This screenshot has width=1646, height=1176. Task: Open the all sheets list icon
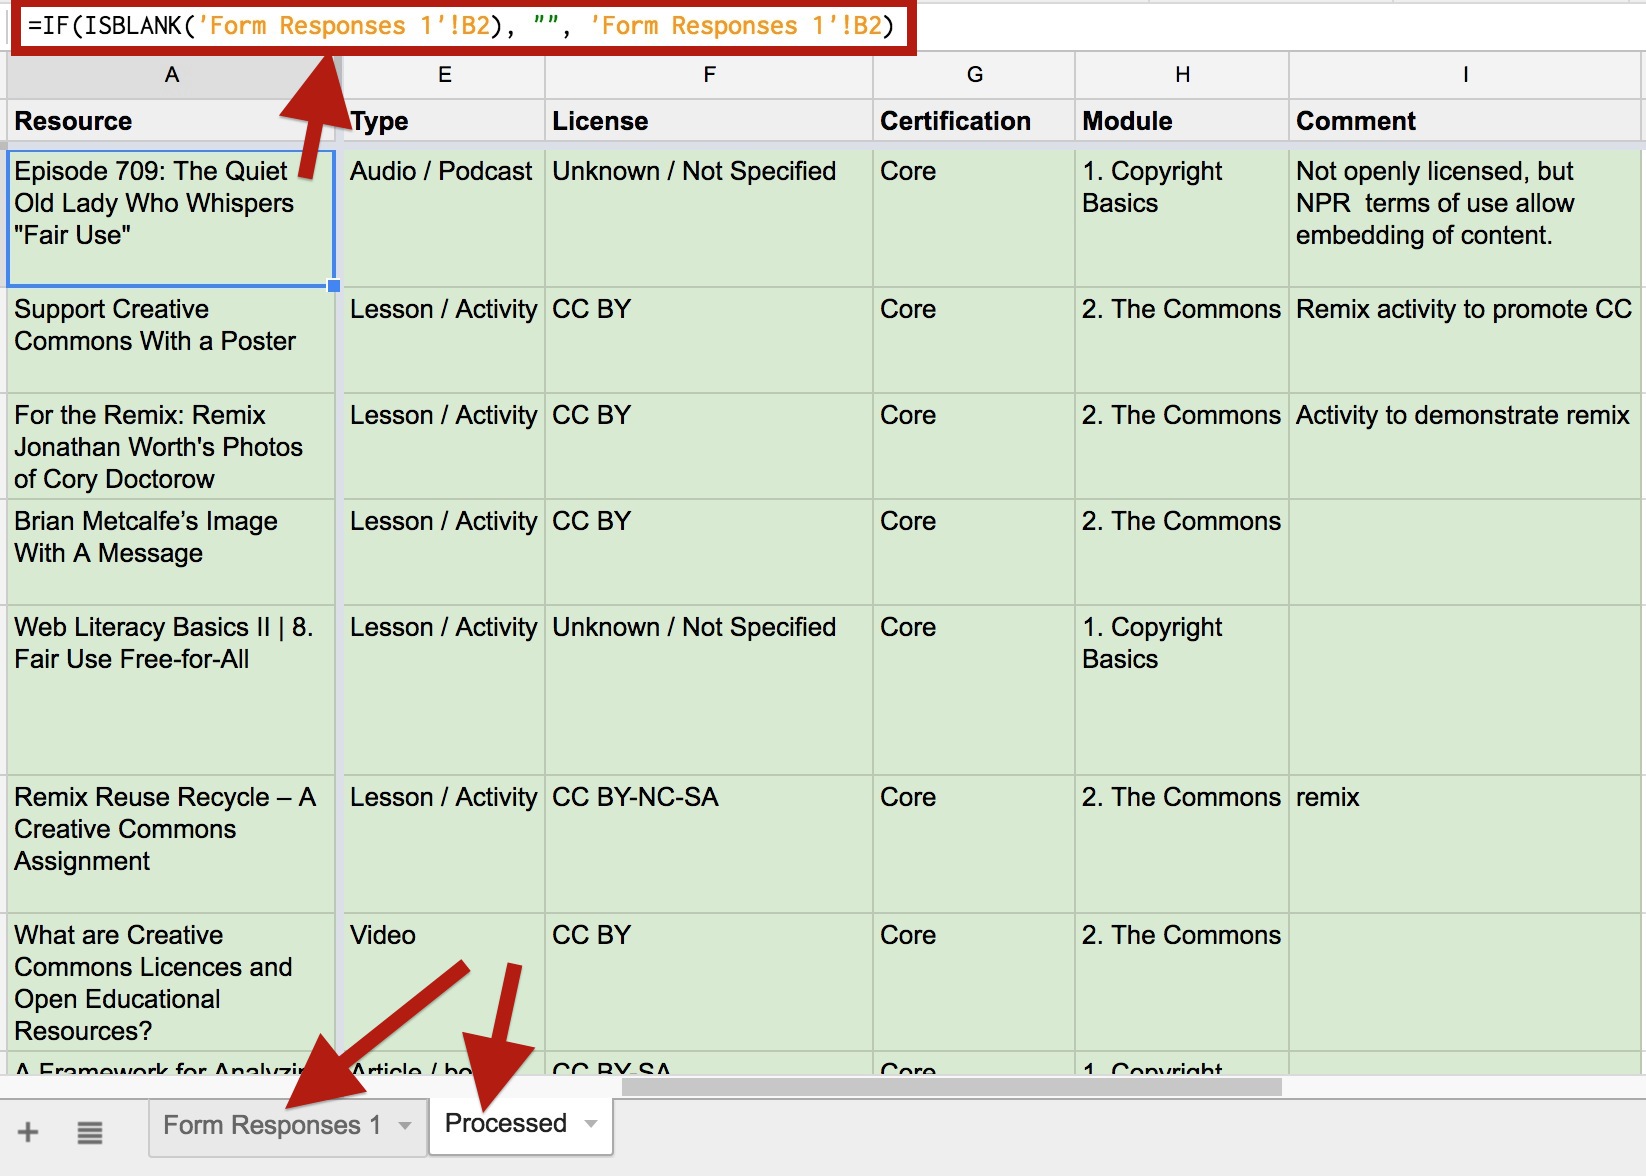(90, 1132)
